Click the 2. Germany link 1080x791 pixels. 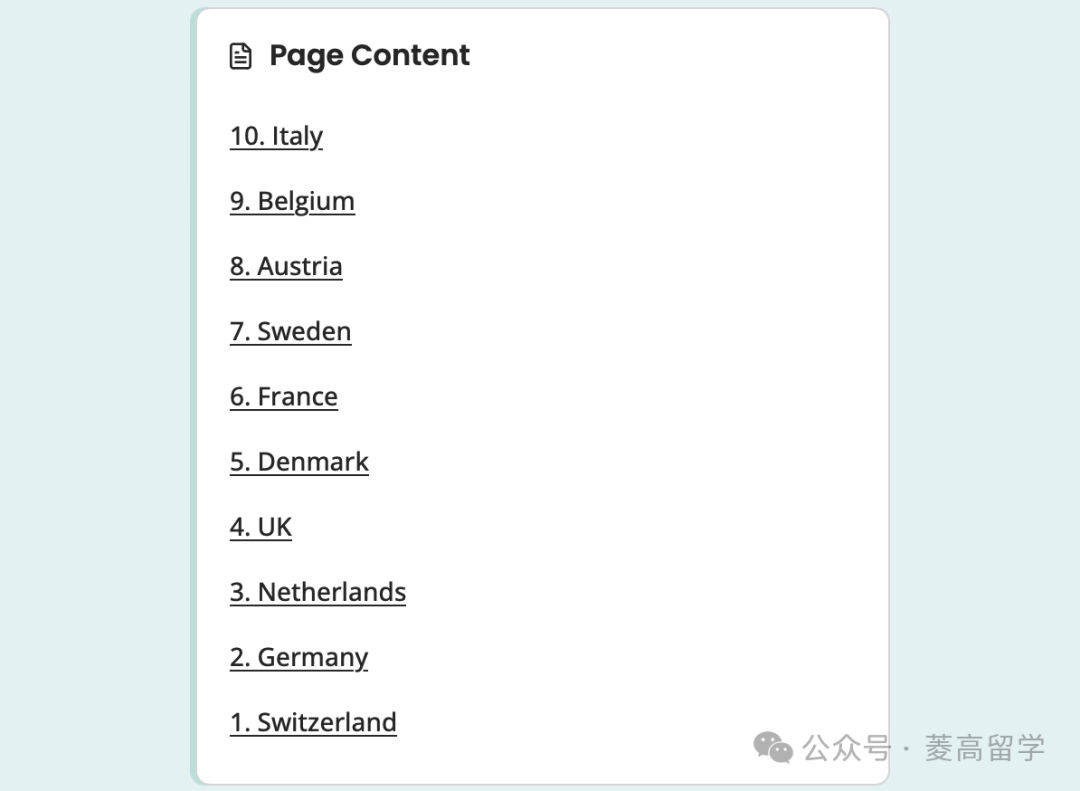point(299,657)
